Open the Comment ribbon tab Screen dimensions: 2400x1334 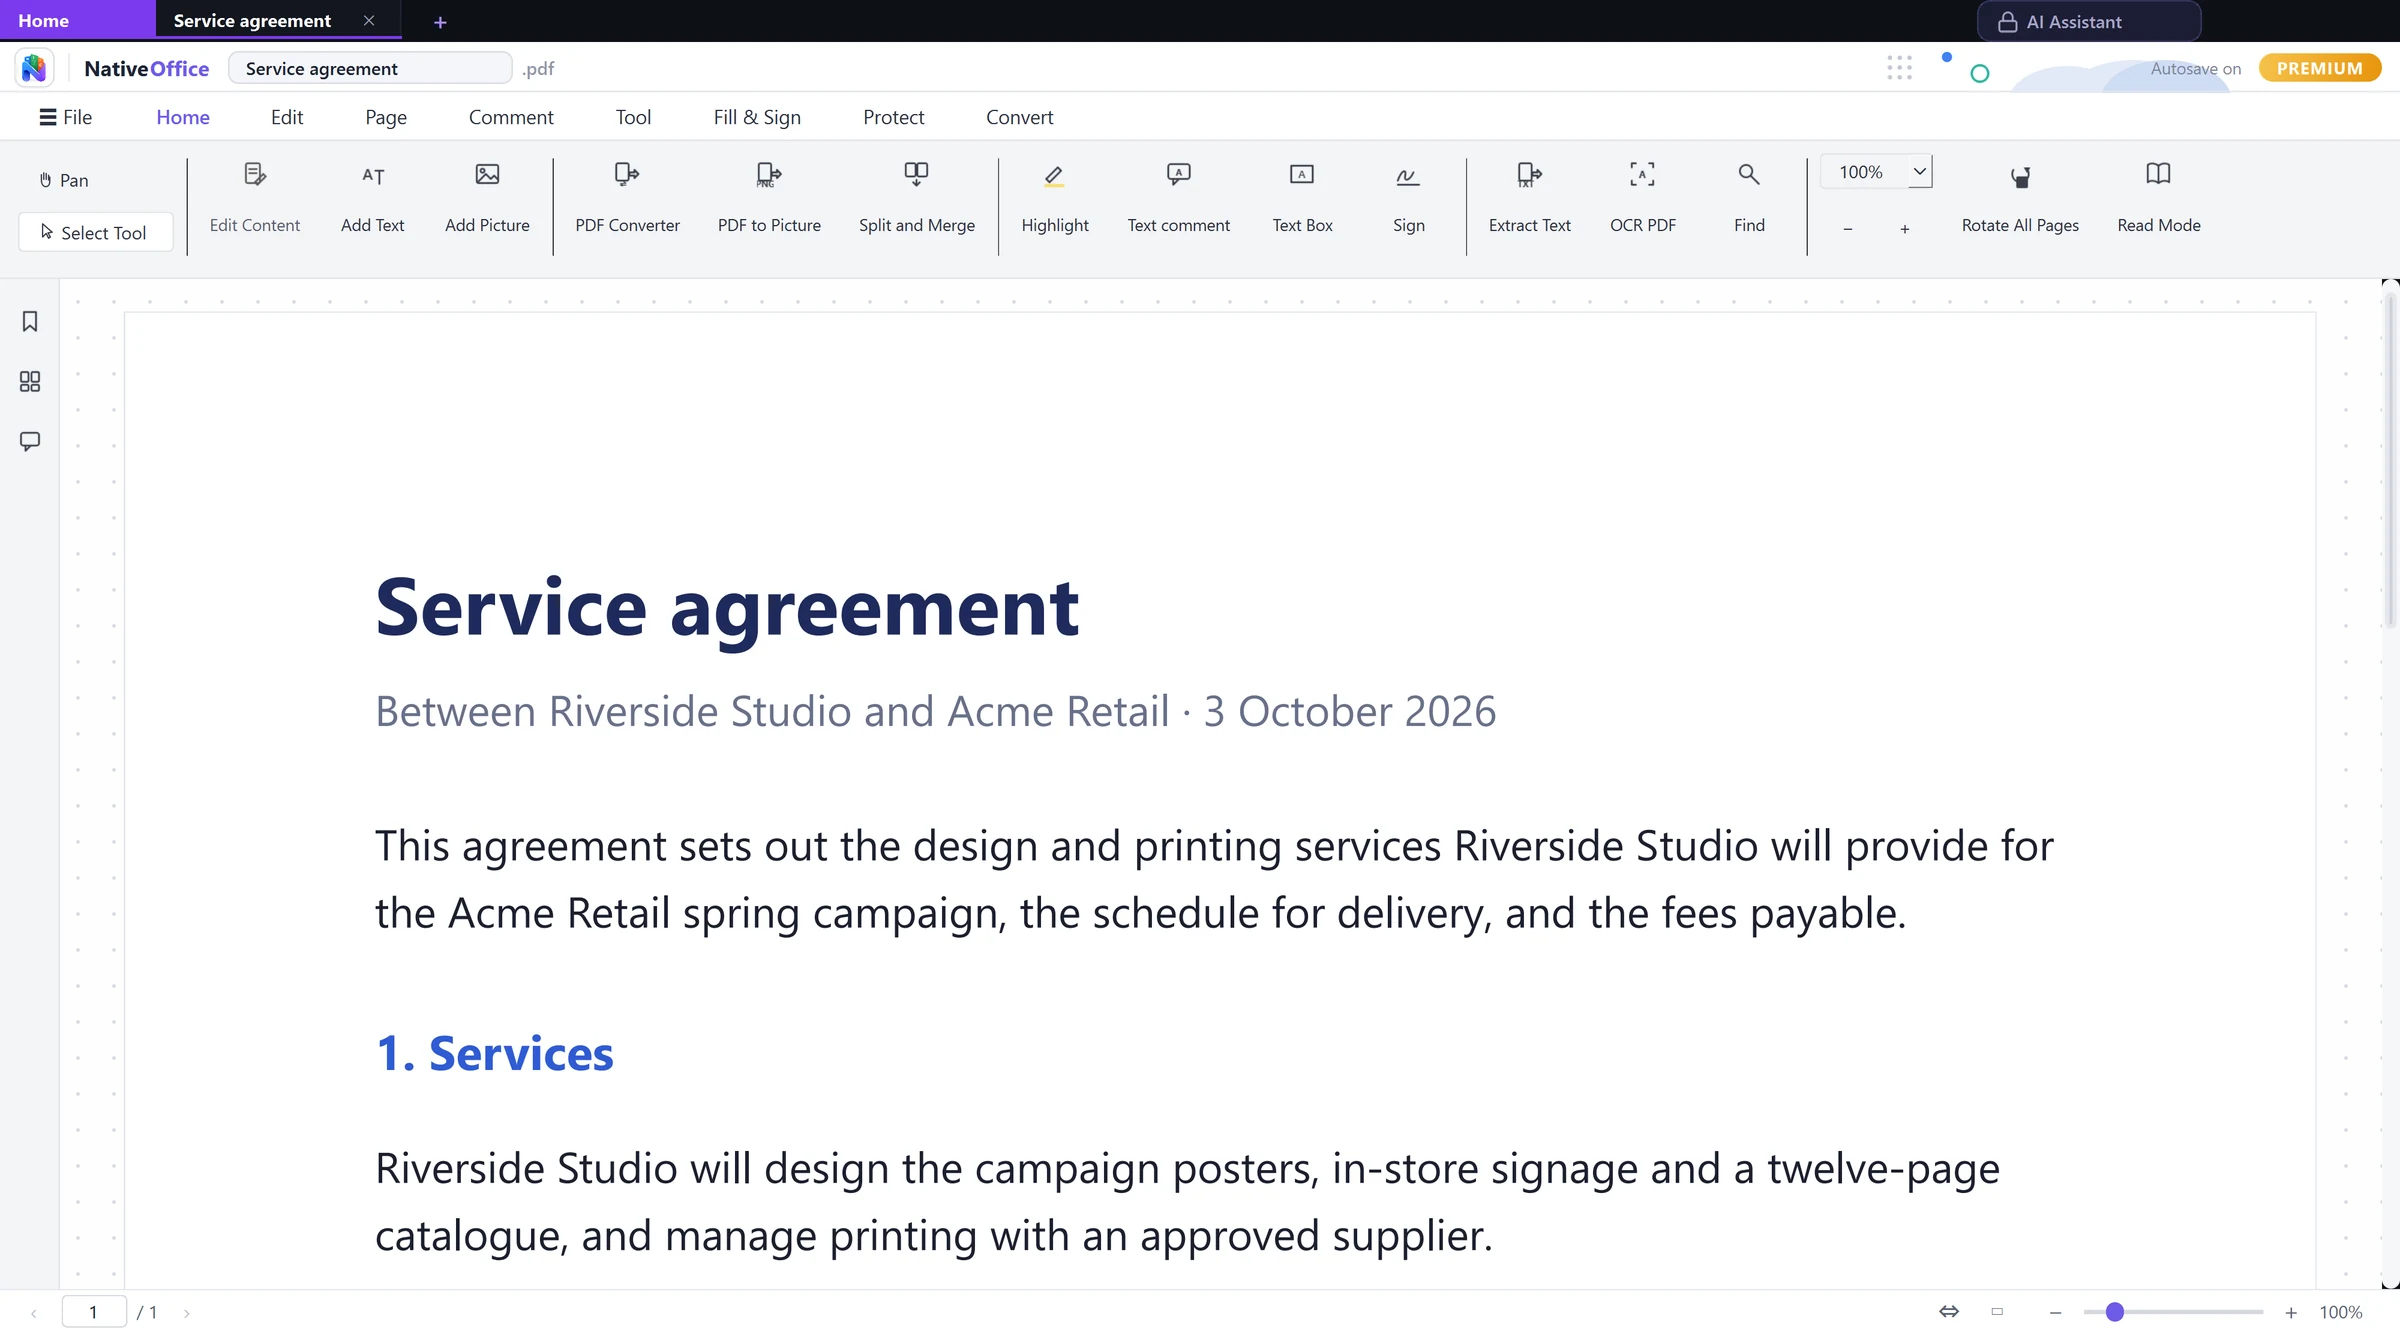click(511, 117)
